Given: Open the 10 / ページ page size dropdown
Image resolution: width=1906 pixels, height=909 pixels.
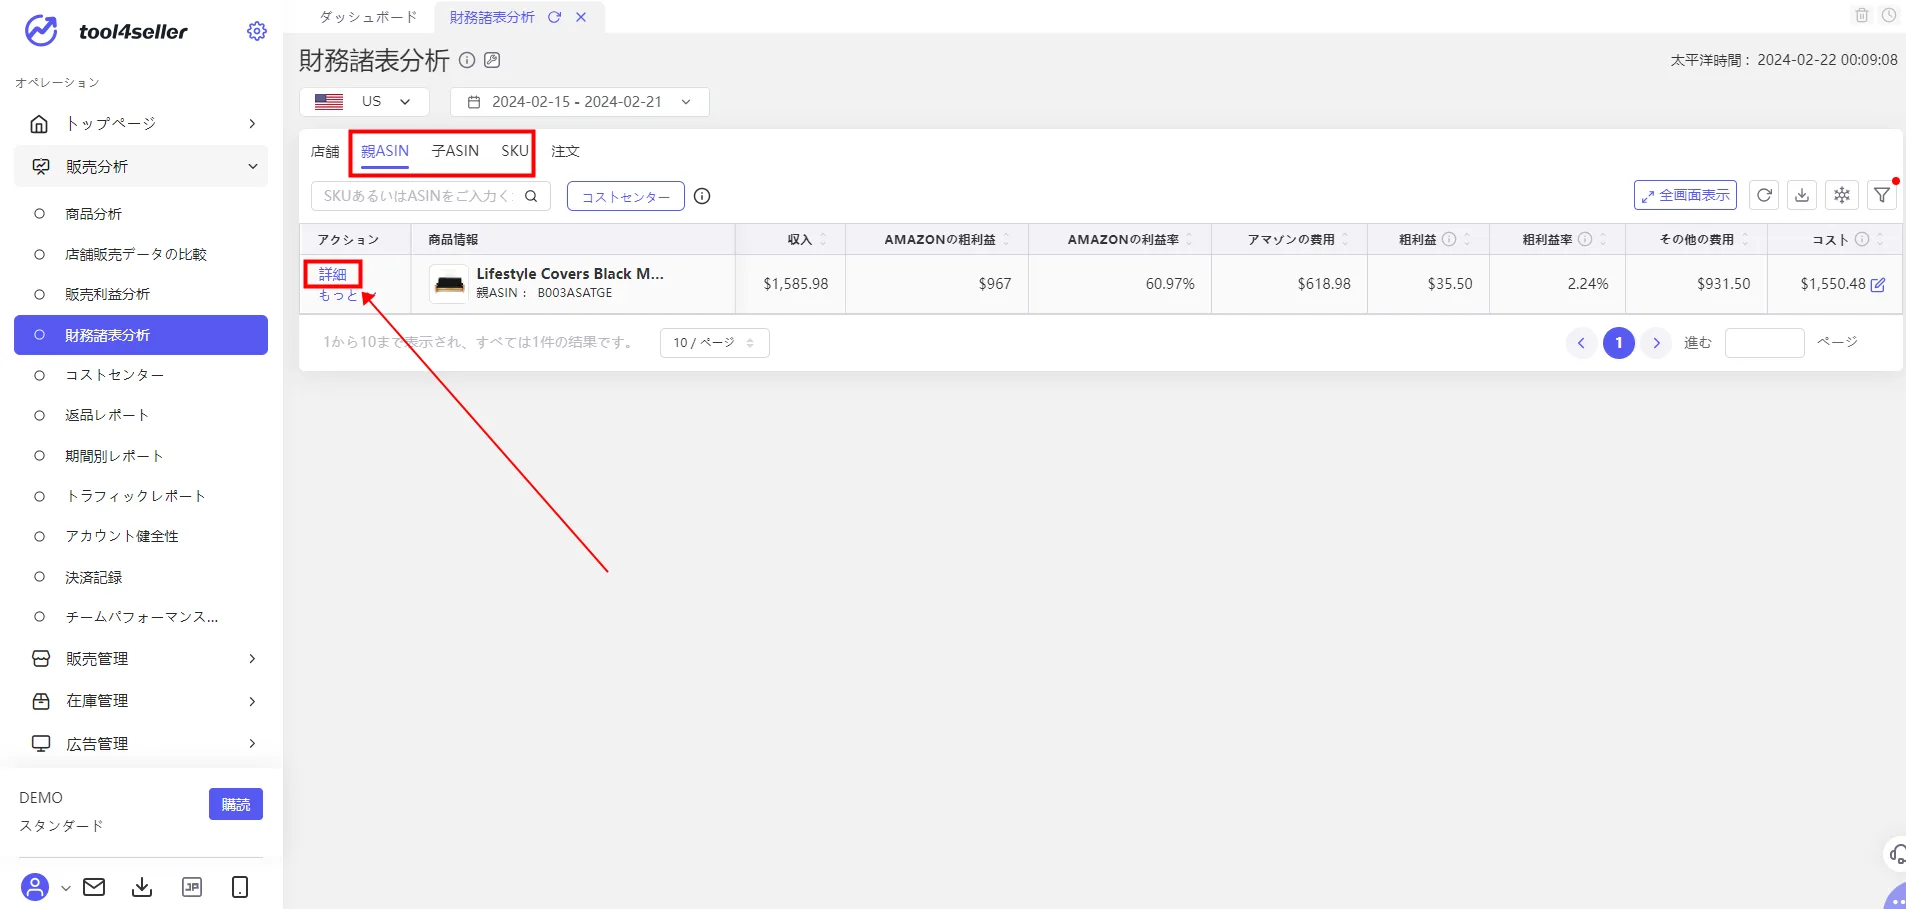Looking at the screenshot, I should point(714,343).
